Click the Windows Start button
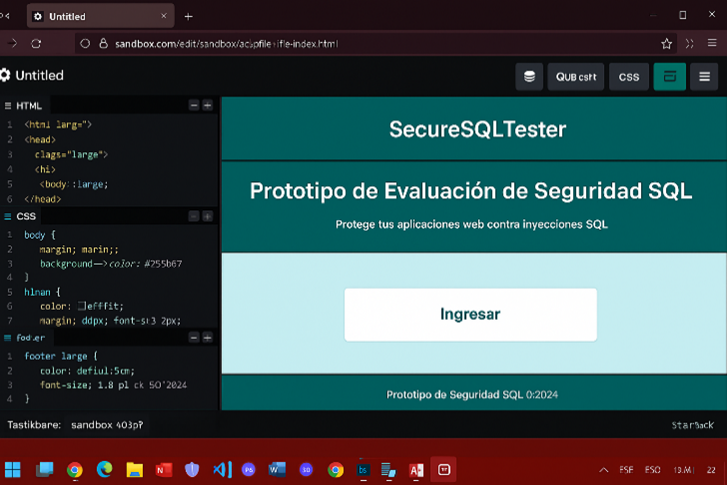Viewport: 727px width, 485px height. pos(13,469)
